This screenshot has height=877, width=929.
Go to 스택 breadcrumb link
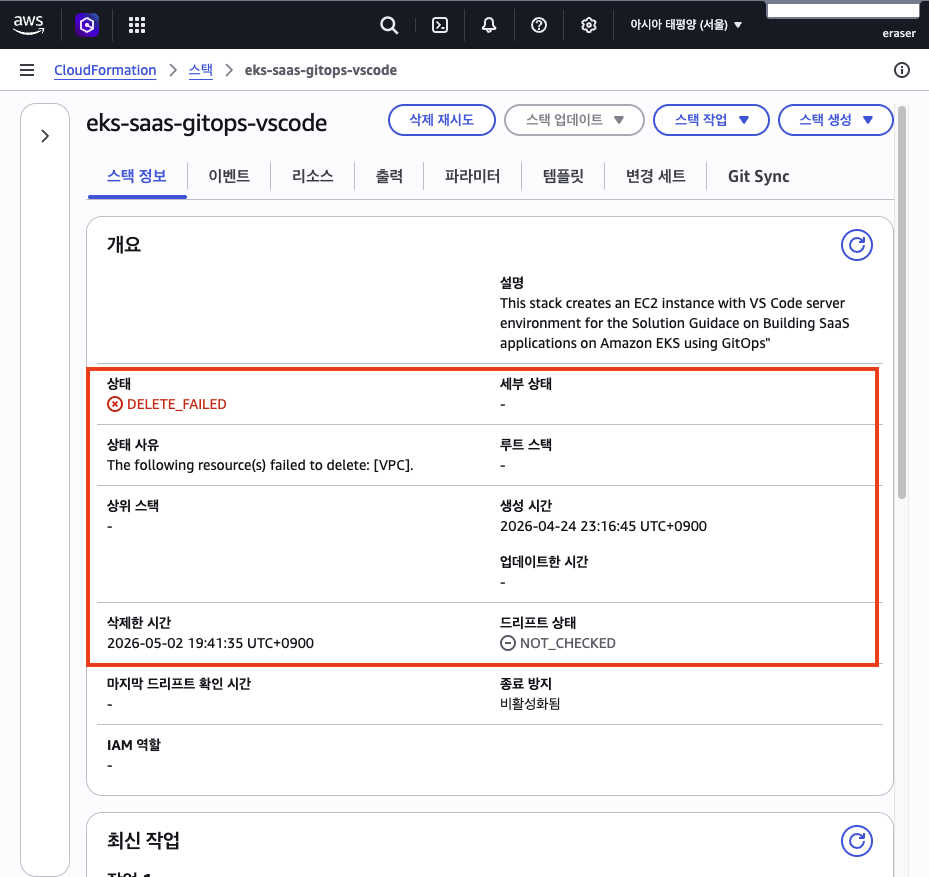click(x=201, y=70)
